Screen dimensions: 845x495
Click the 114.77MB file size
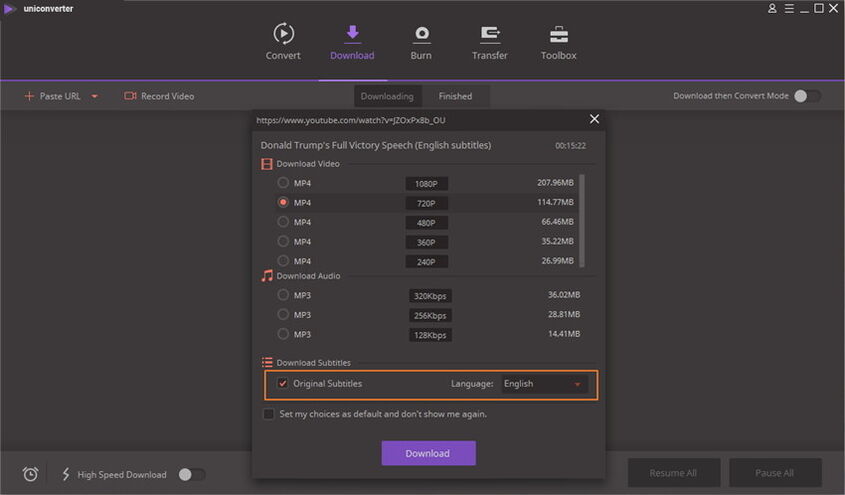tap(555, 202)
